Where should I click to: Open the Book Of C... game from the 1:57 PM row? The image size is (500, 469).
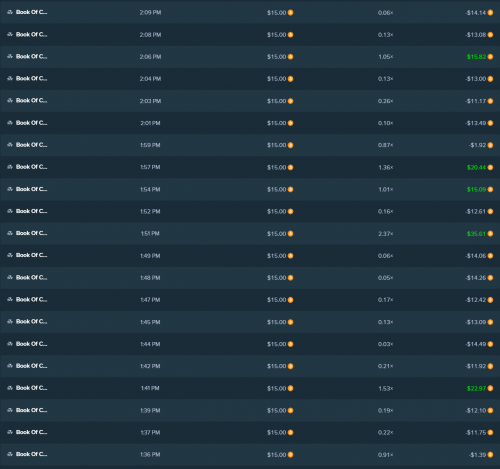(x=31, y=167)
